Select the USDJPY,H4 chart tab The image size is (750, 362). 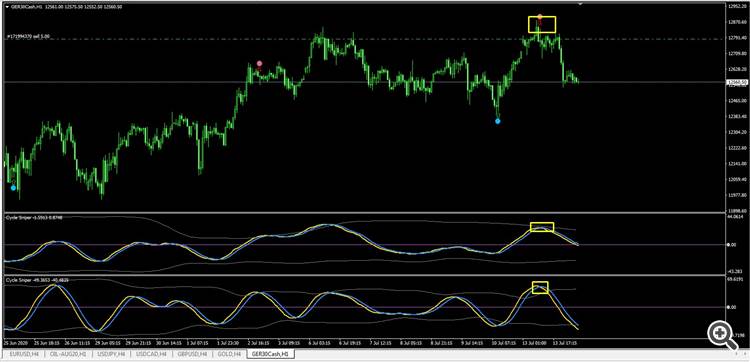(x=111, y=354)
